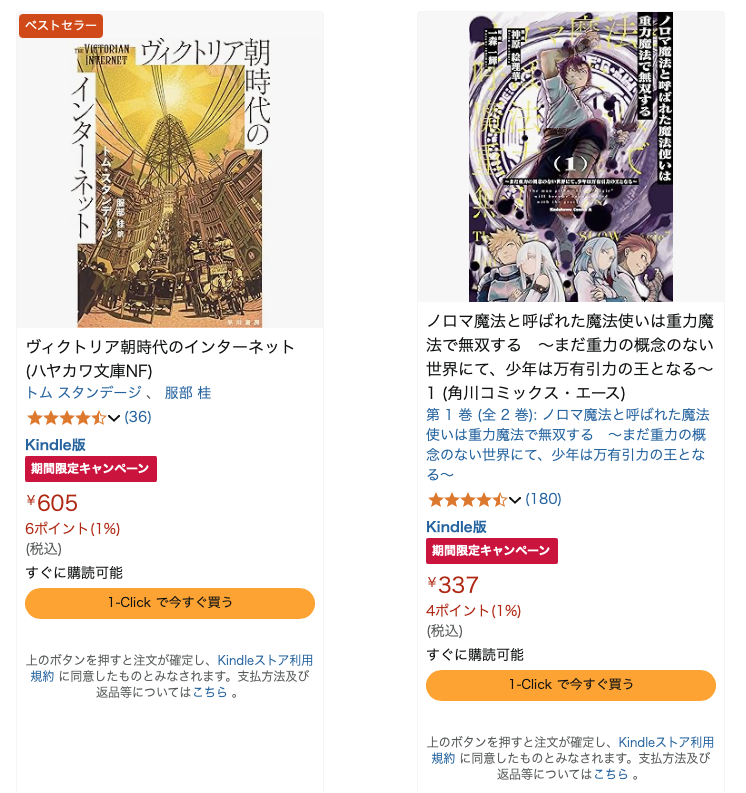Open ノロマ魔法と呼ばれた魔法使い title link

(x=570, y=357)
